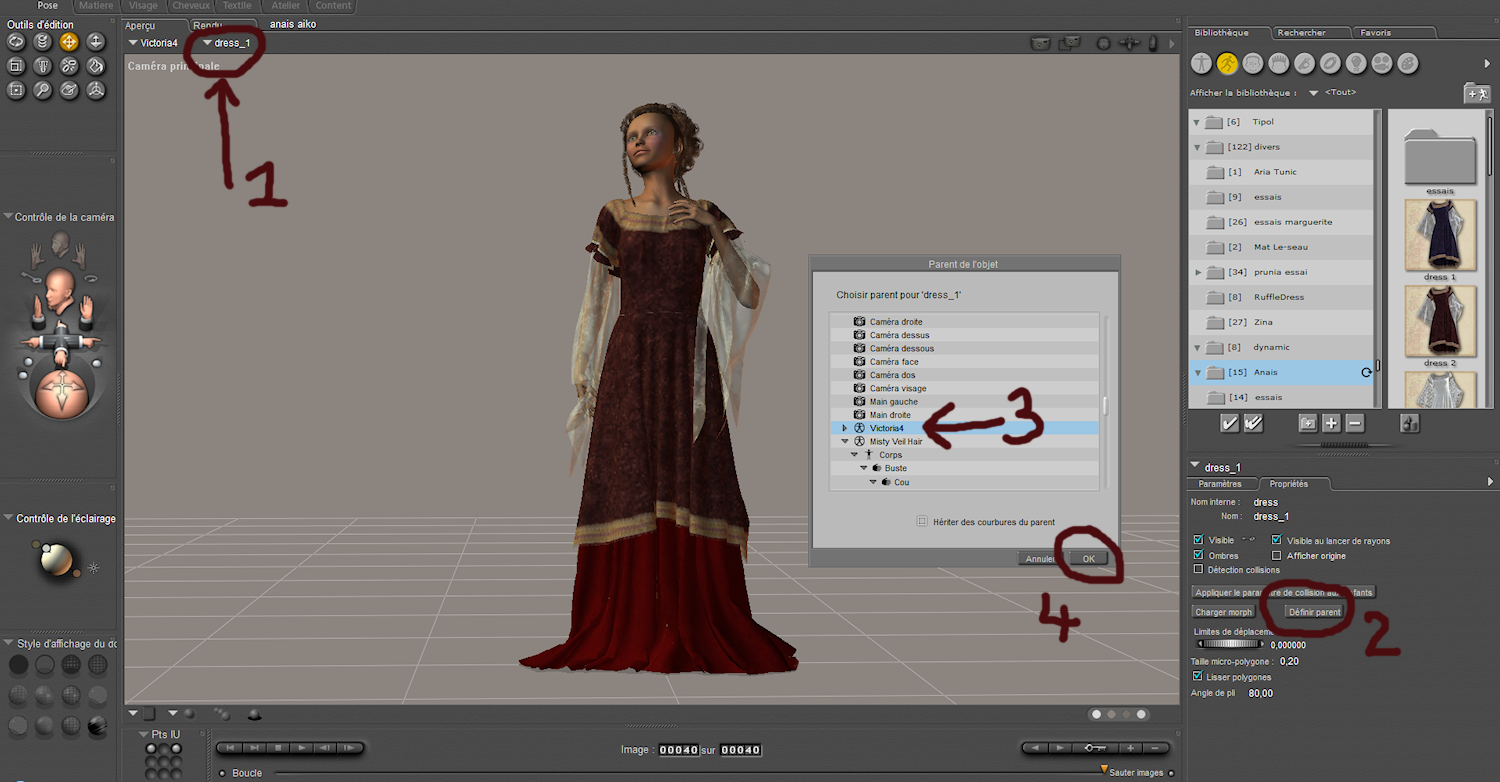This screenshot has width=1500, height=782.
Task: Select the Chain Break tool
Action: click(69, 66)
